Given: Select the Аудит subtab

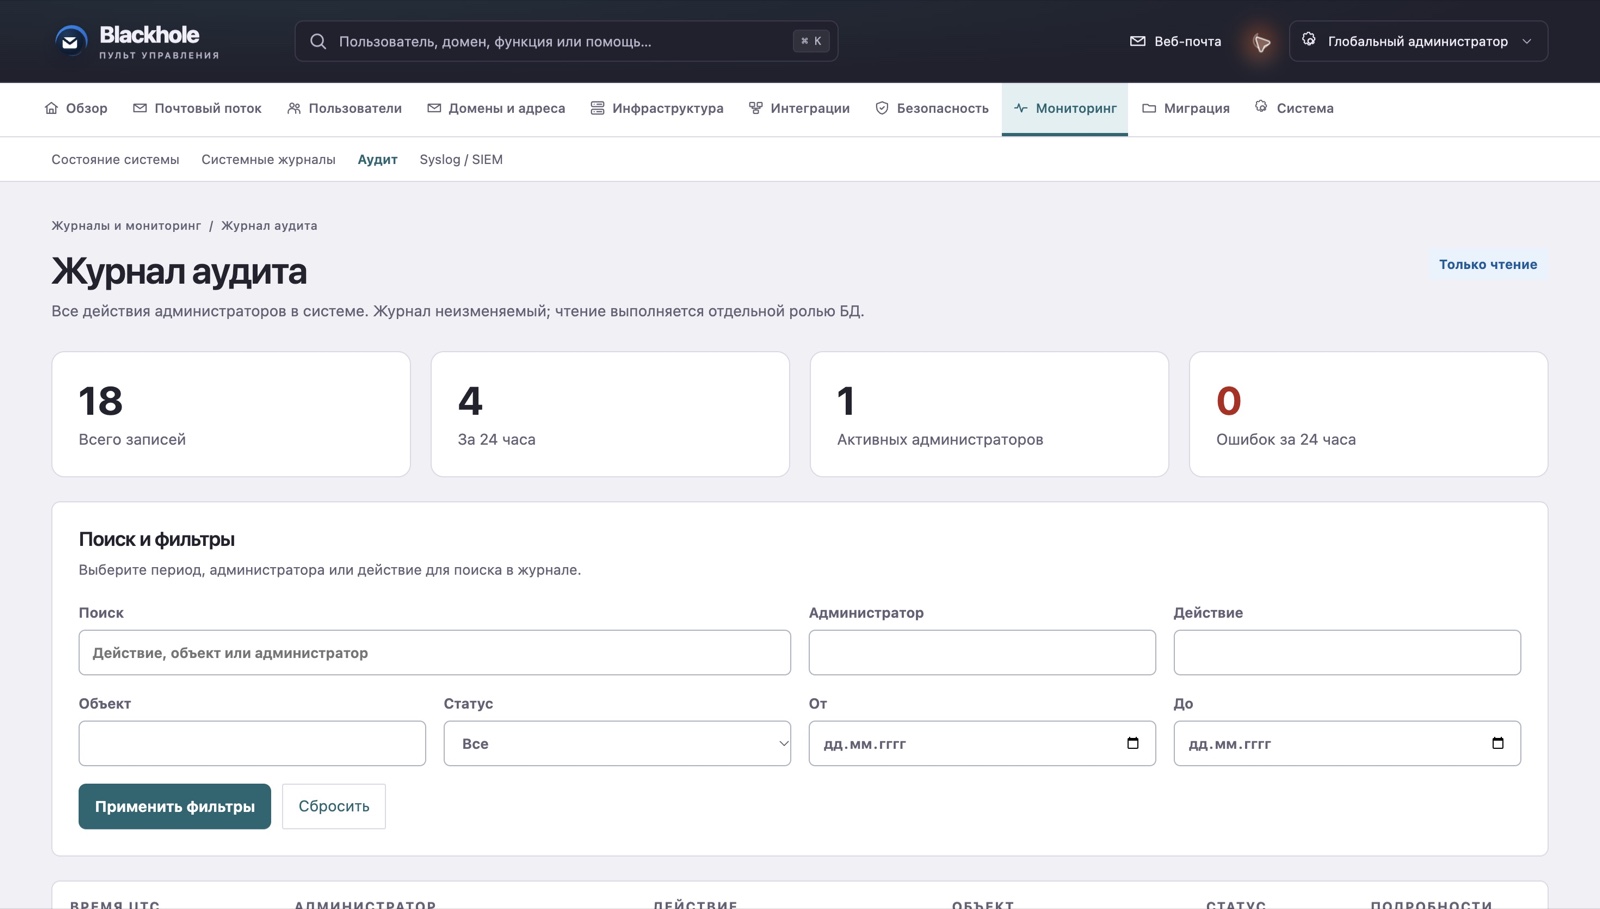Looking at the screenshot, I should [377, 159].
